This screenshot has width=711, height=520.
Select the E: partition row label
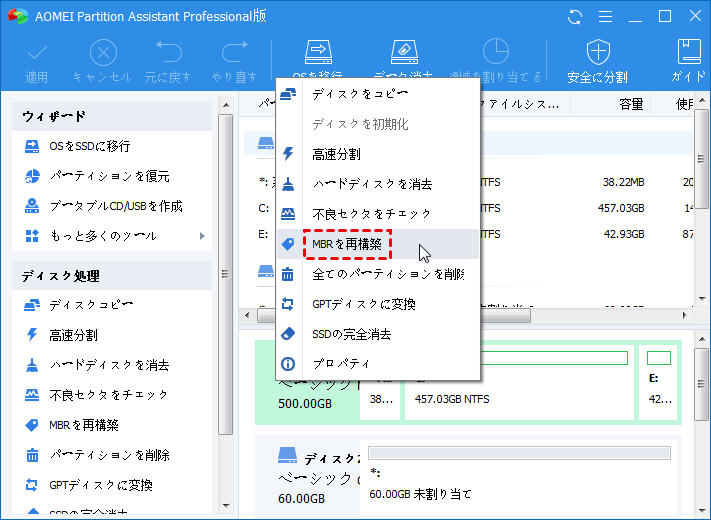pos(263,234)
